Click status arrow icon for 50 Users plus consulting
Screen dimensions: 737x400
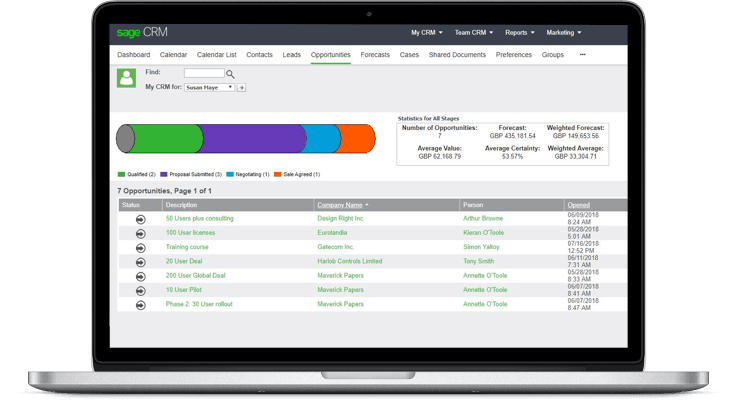(x=140, y=218)
